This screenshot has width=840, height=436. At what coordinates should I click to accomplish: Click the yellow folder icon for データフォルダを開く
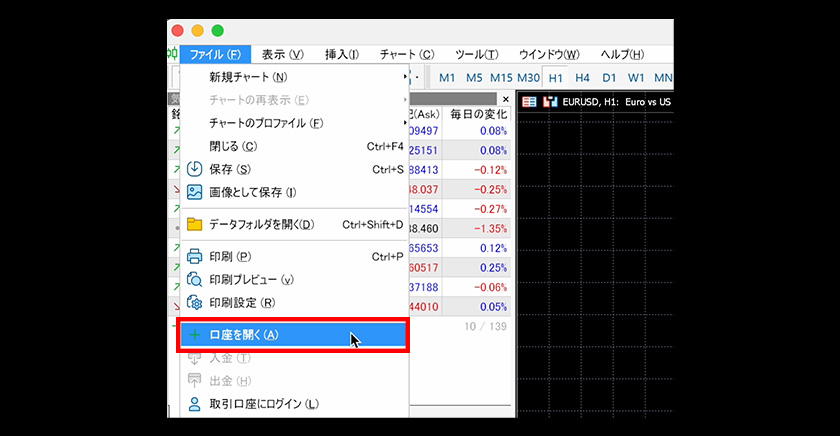[x=195, y=224]
